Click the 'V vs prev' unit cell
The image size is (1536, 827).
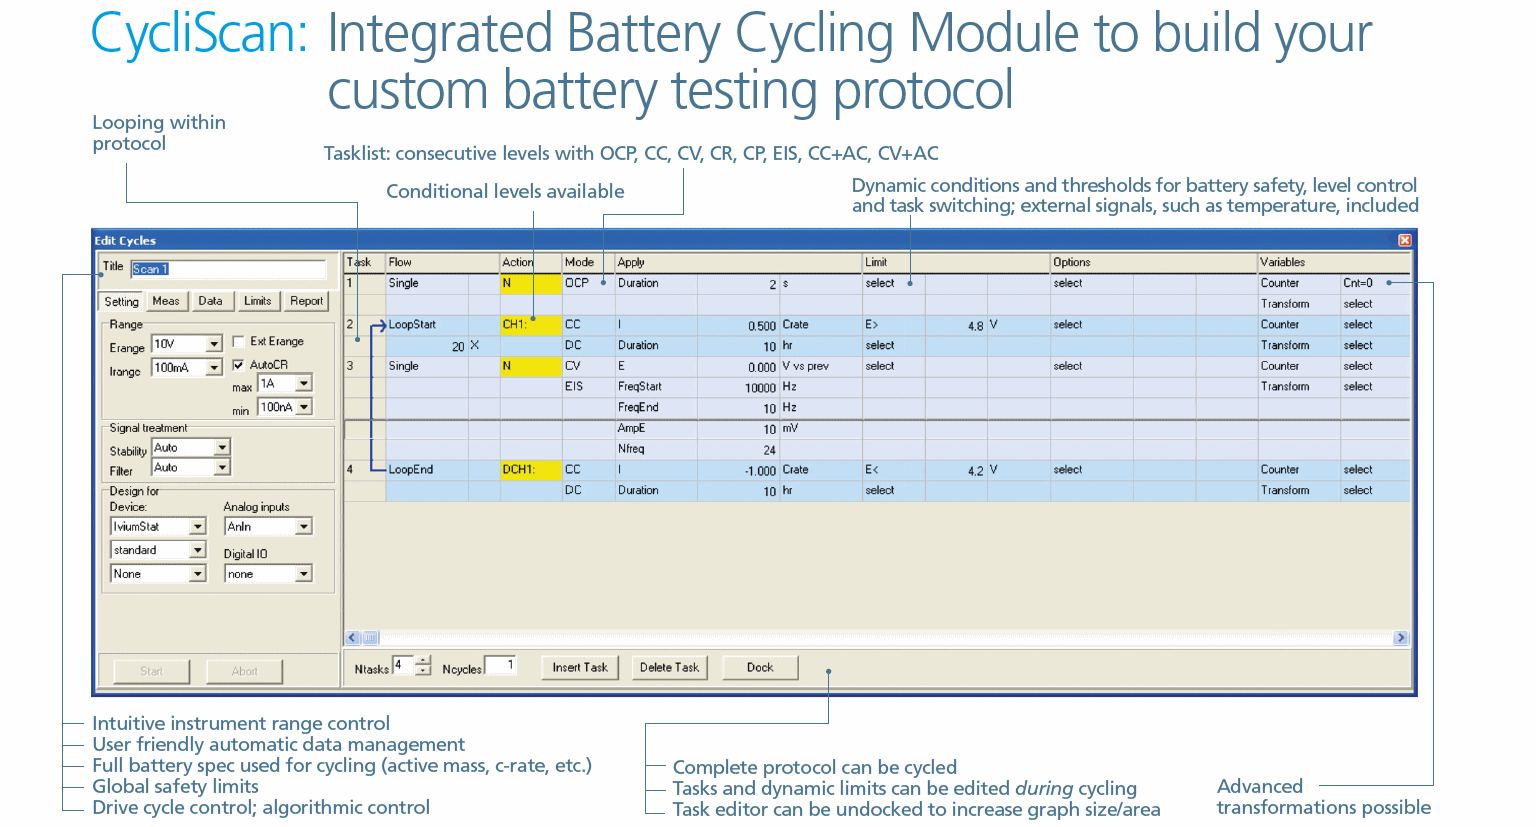tap(820, 366)
